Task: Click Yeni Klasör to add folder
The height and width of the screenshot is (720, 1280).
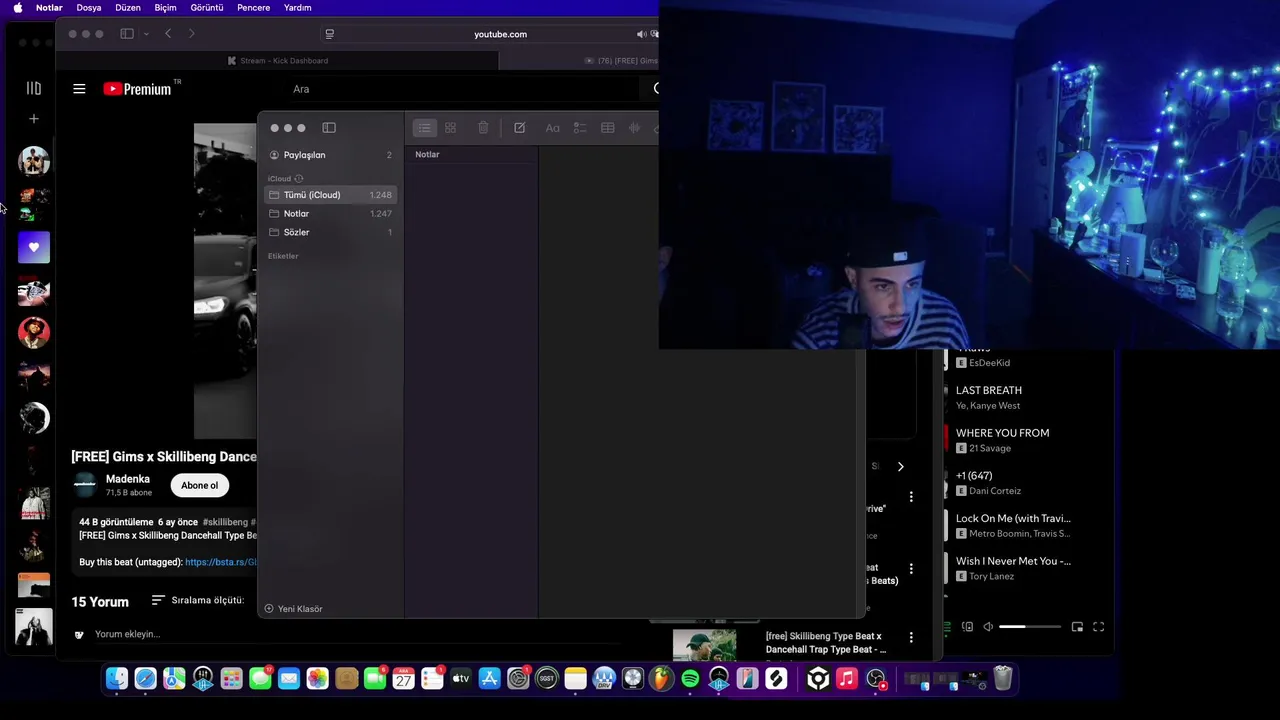Action: pos(293,609)
